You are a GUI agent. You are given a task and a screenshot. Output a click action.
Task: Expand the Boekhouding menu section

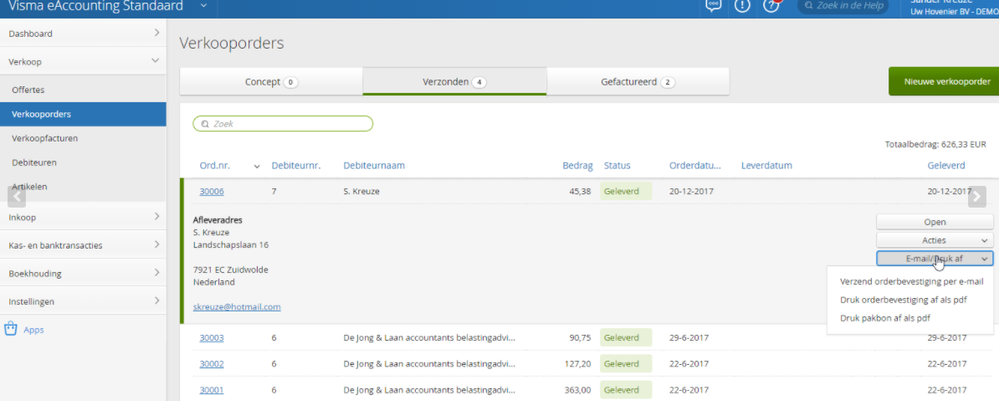[83, 273]
